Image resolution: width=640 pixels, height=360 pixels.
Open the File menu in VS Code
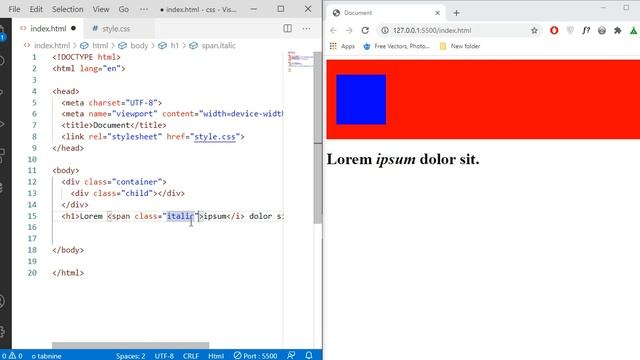click(x=14, y=9)
